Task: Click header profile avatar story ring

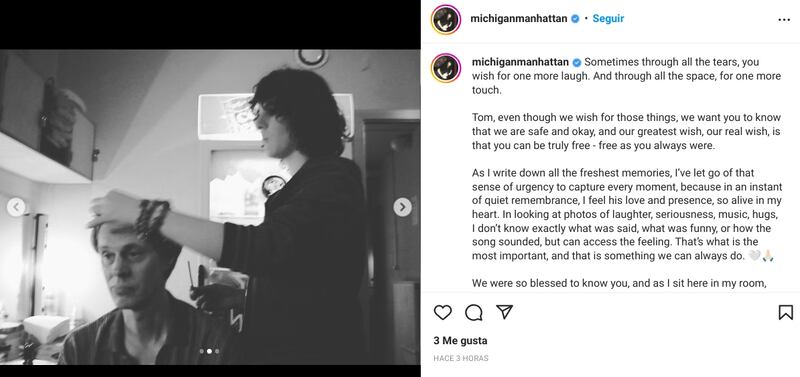Action: (446, 19)
